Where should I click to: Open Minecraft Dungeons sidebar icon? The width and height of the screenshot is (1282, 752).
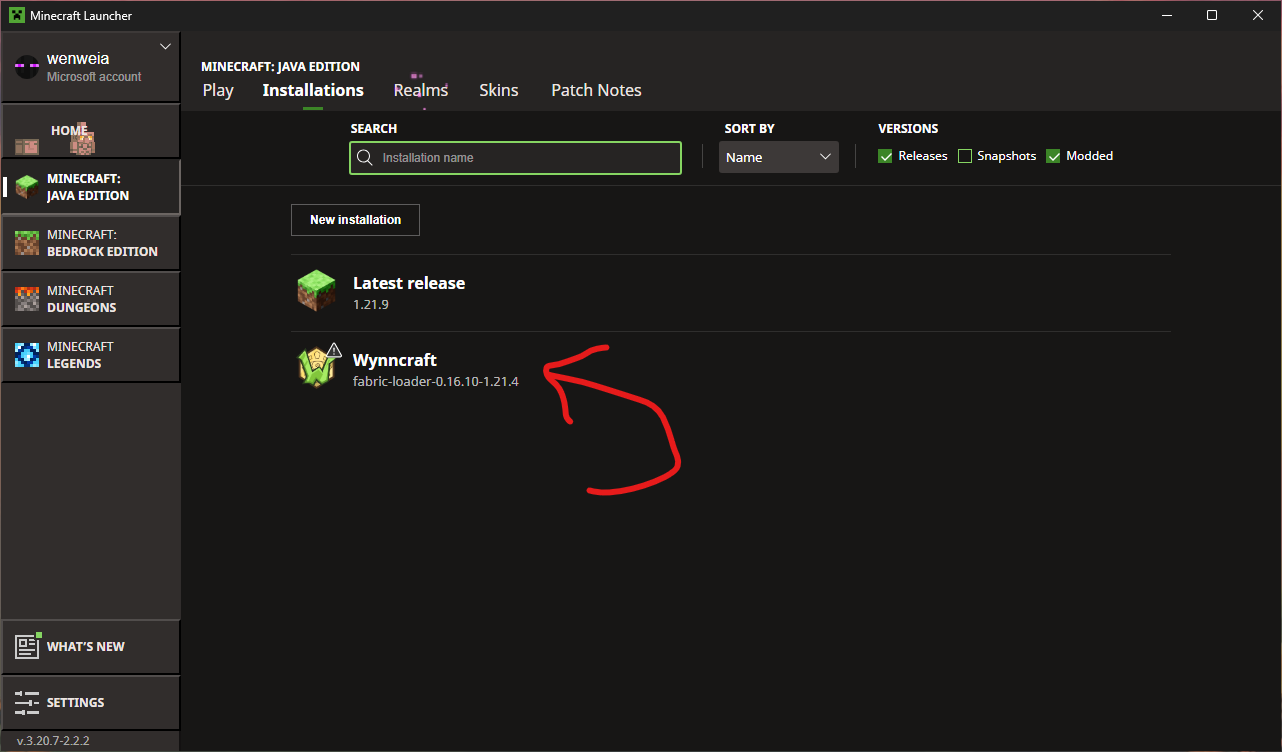[x=27, y=299]
